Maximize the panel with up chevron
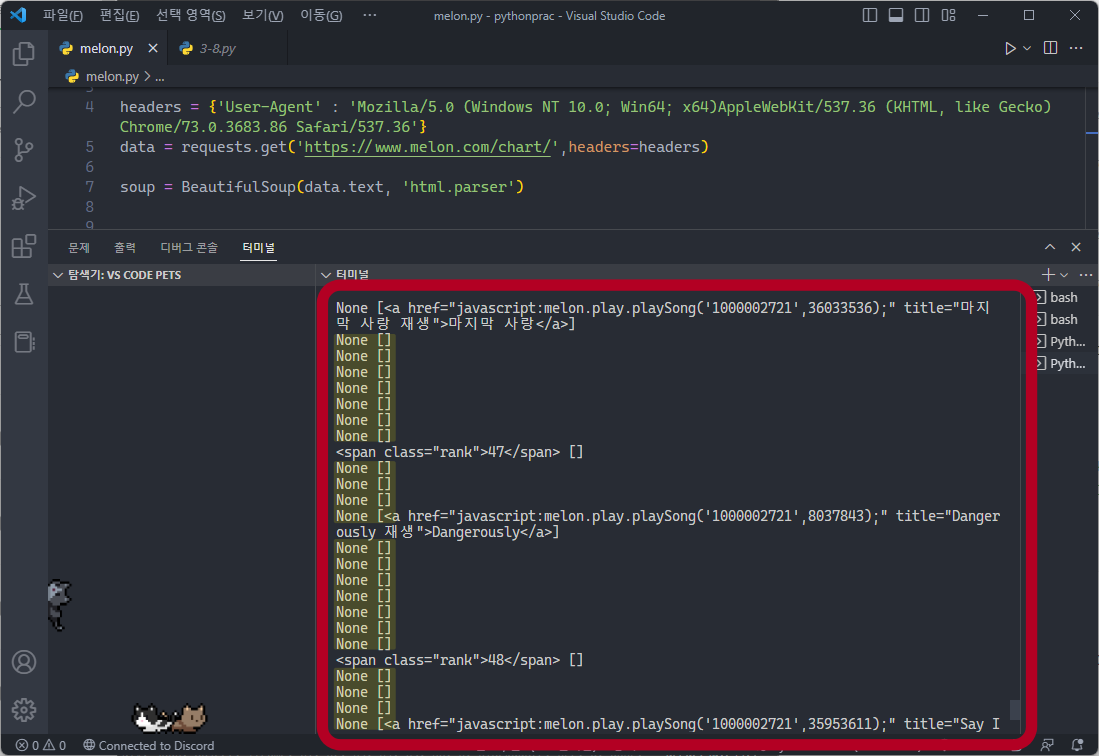Image resolution: width=1099 pixels, height=756 pixels. (1049, 247)
